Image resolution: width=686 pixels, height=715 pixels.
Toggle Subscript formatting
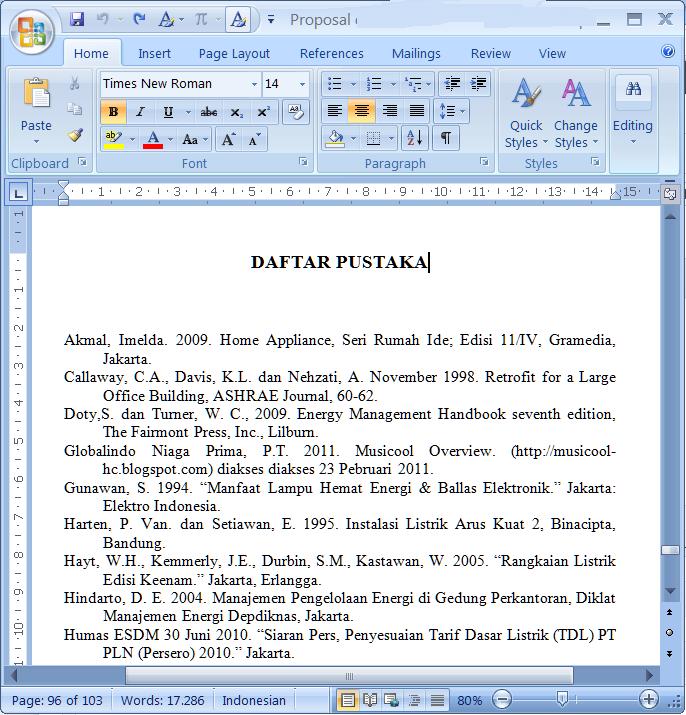pyautogui.click(x=236, y=112)
